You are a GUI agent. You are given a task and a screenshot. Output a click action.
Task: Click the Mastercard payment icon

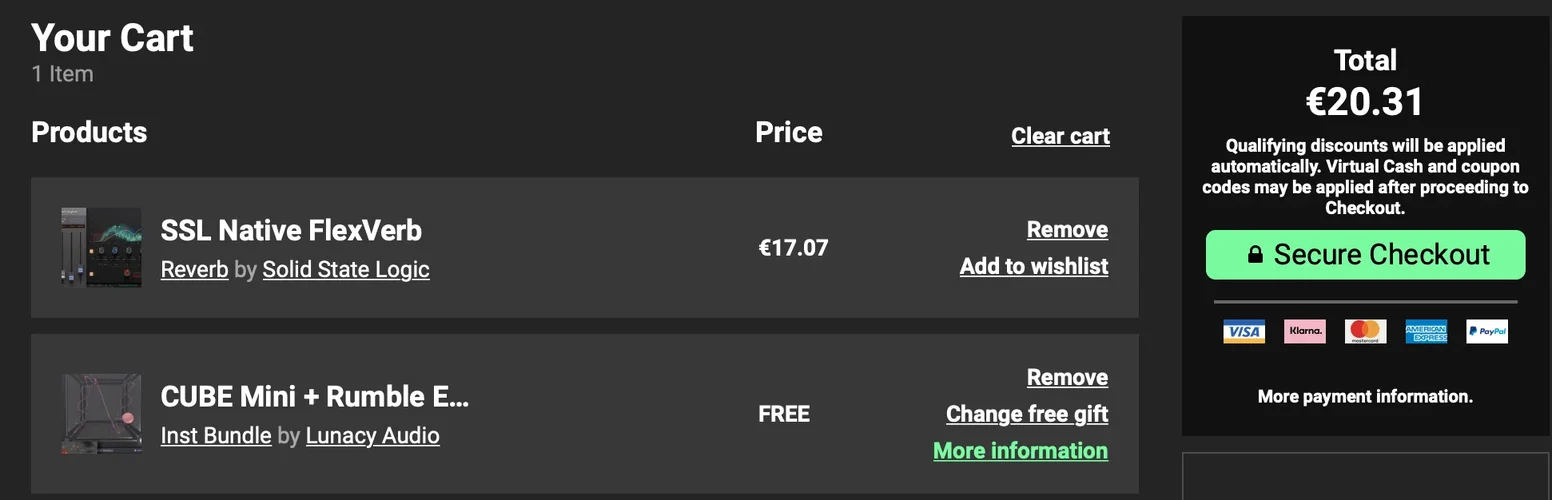pos(1365,332)
